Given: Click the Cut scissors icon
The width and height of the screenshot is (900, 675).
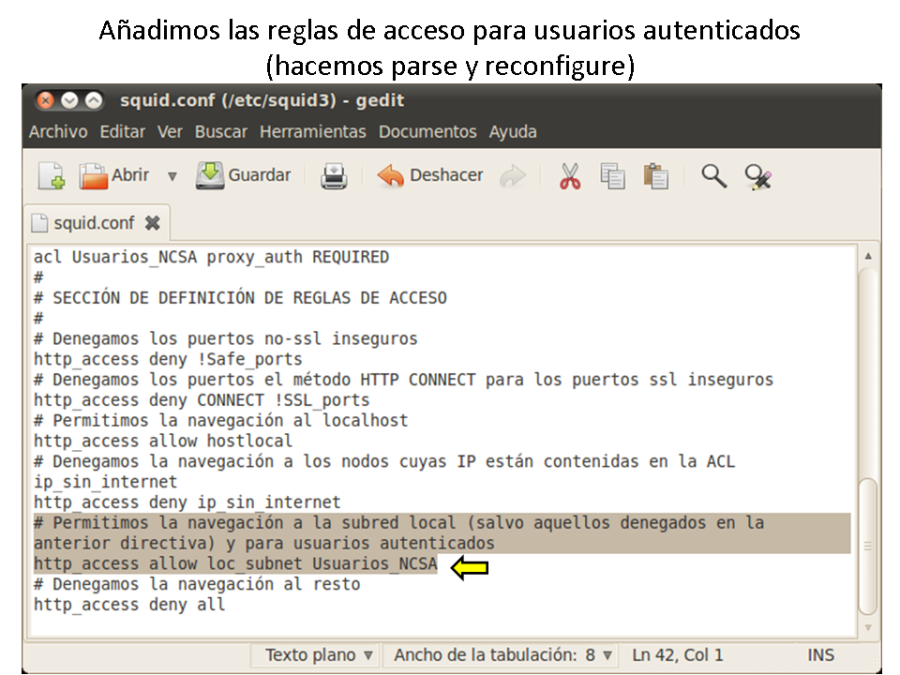Looking at the screenshot, I should click(x=570, y=177).
